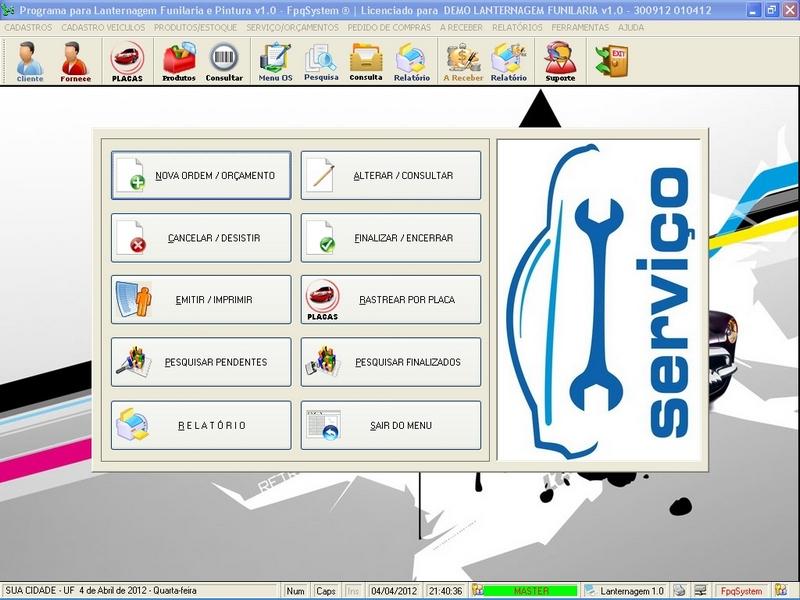Click the Ins indicator in status bar
The image size is (800, 600).
tap(353, 591)
